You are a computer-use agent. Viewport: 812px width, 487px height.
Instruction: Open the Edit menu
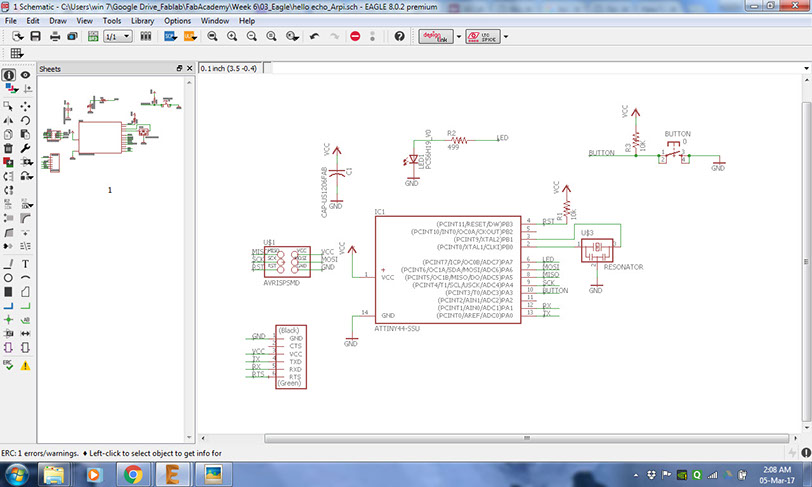[33, 21]
